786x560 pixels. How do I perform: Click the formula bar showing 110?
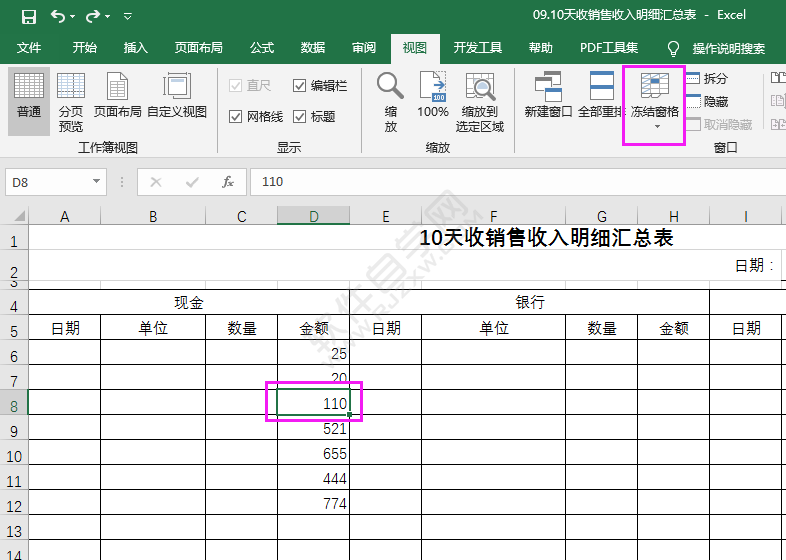(516, 182)
